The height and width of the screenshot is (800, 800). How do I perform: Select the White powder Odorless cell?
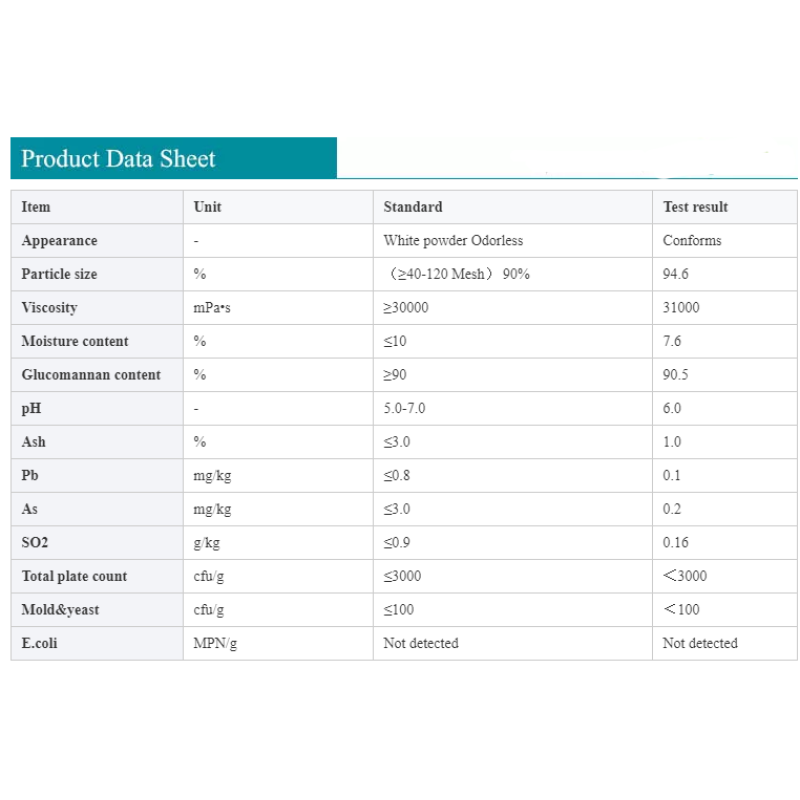point(453,241)
